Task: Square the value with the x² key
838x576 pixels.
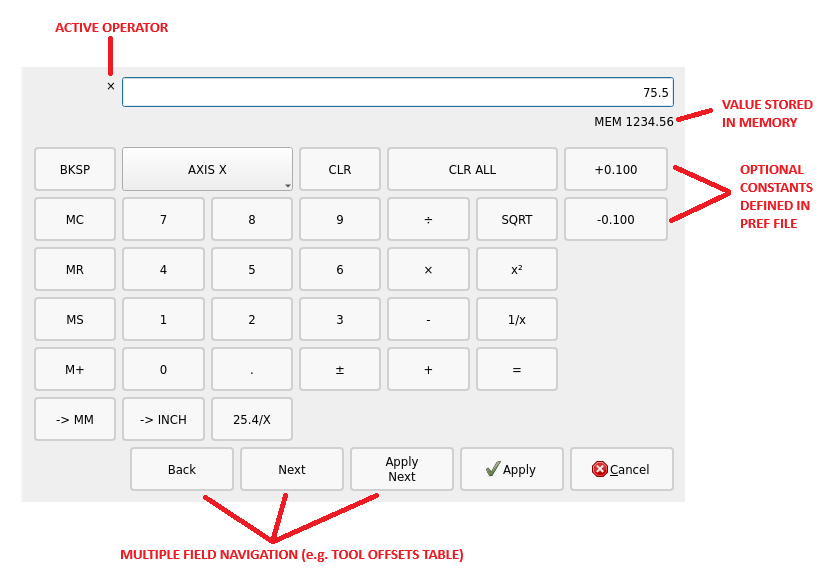Action: 516,269
